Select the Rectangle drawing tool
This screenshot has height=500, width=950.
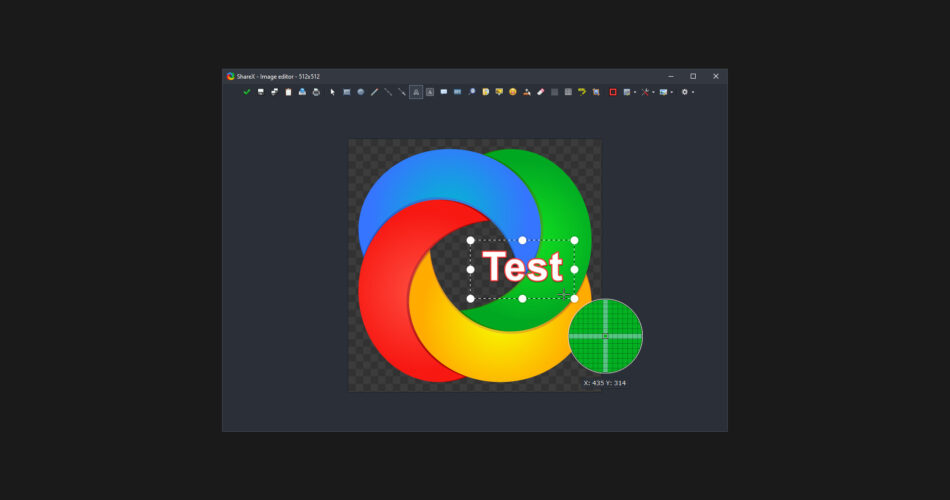tap(347, 92)
